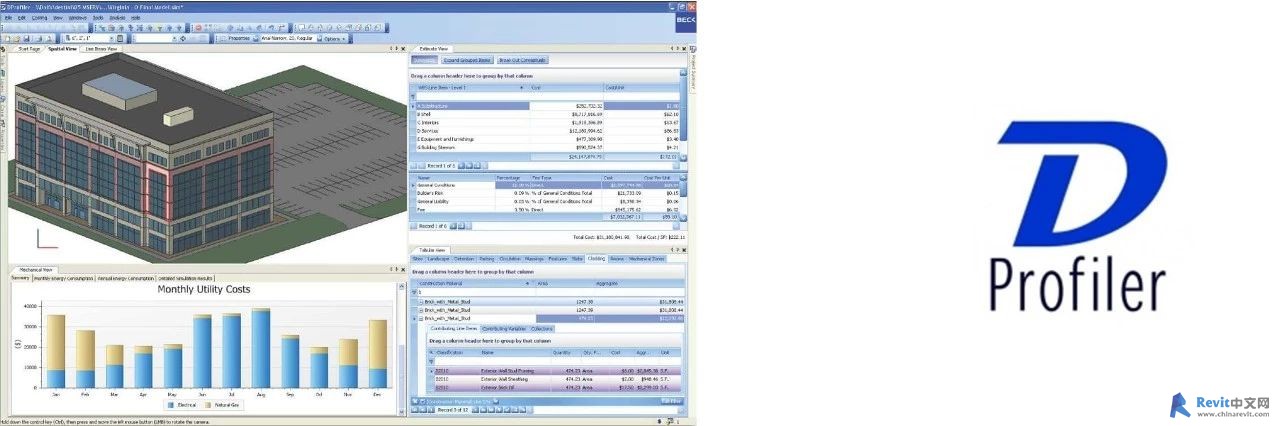Sort by the Cost/Unit column header

click(641, 87)
